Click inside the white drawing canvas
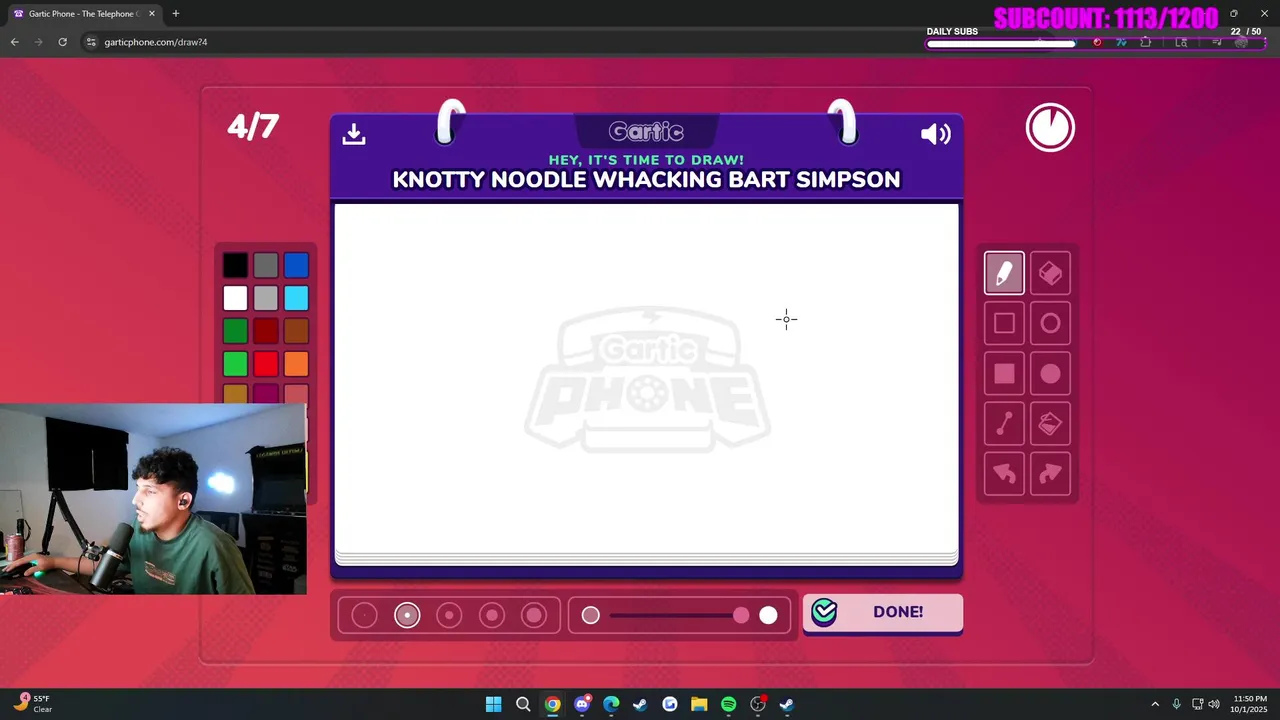The width and height of the screenshot is (1280, 720). 646,377
